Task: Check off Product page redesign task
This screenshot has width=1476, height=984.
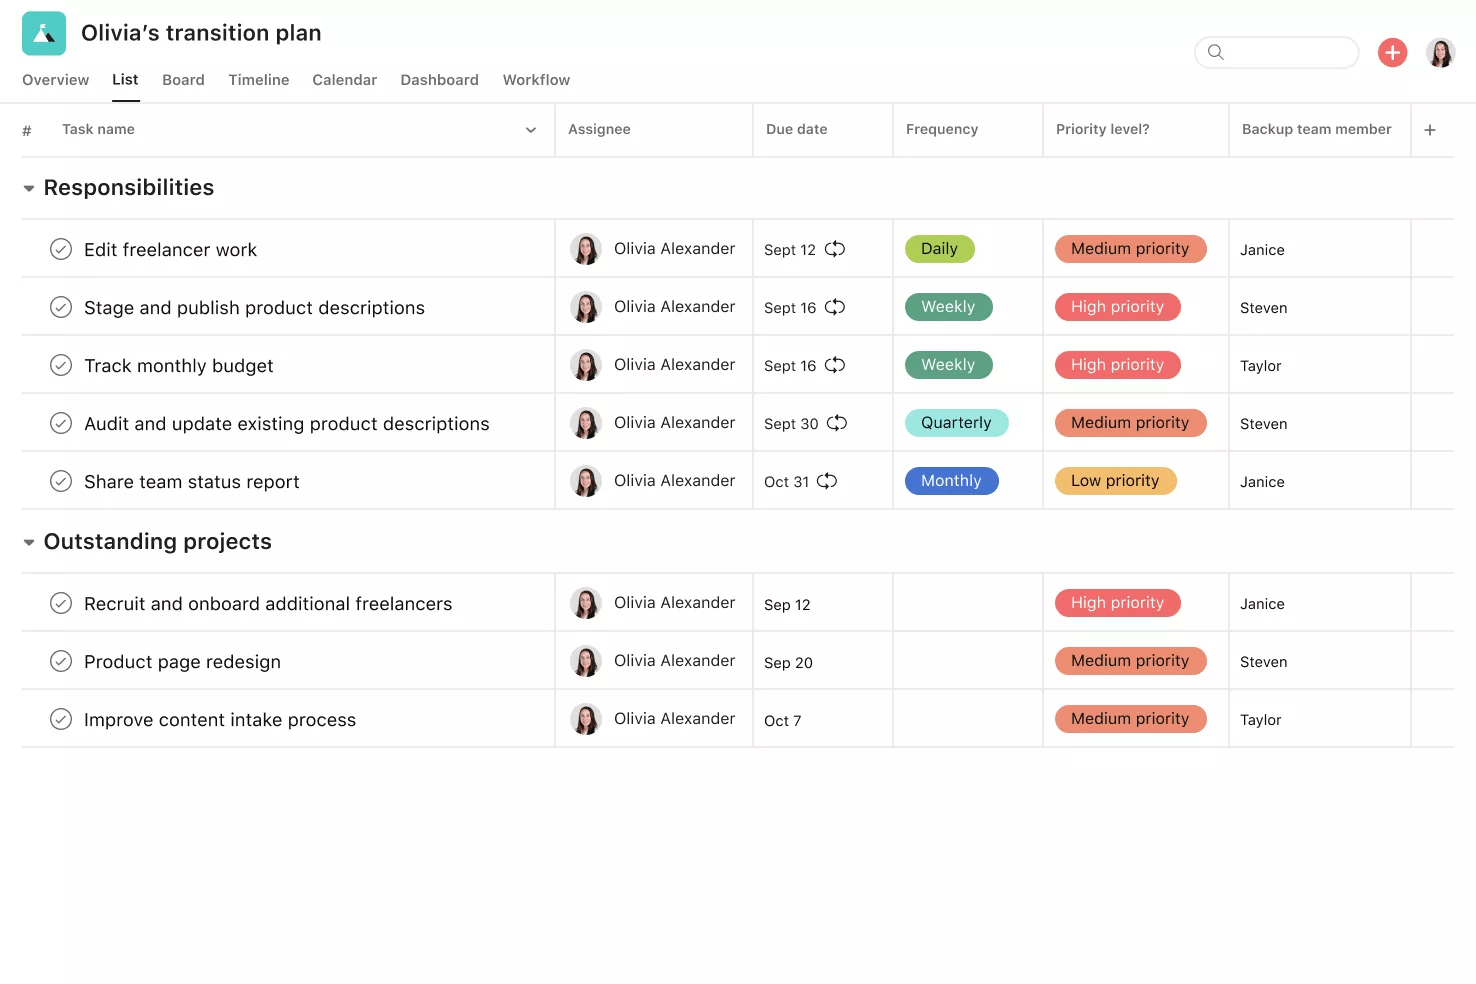Action: tap(61, 661)
